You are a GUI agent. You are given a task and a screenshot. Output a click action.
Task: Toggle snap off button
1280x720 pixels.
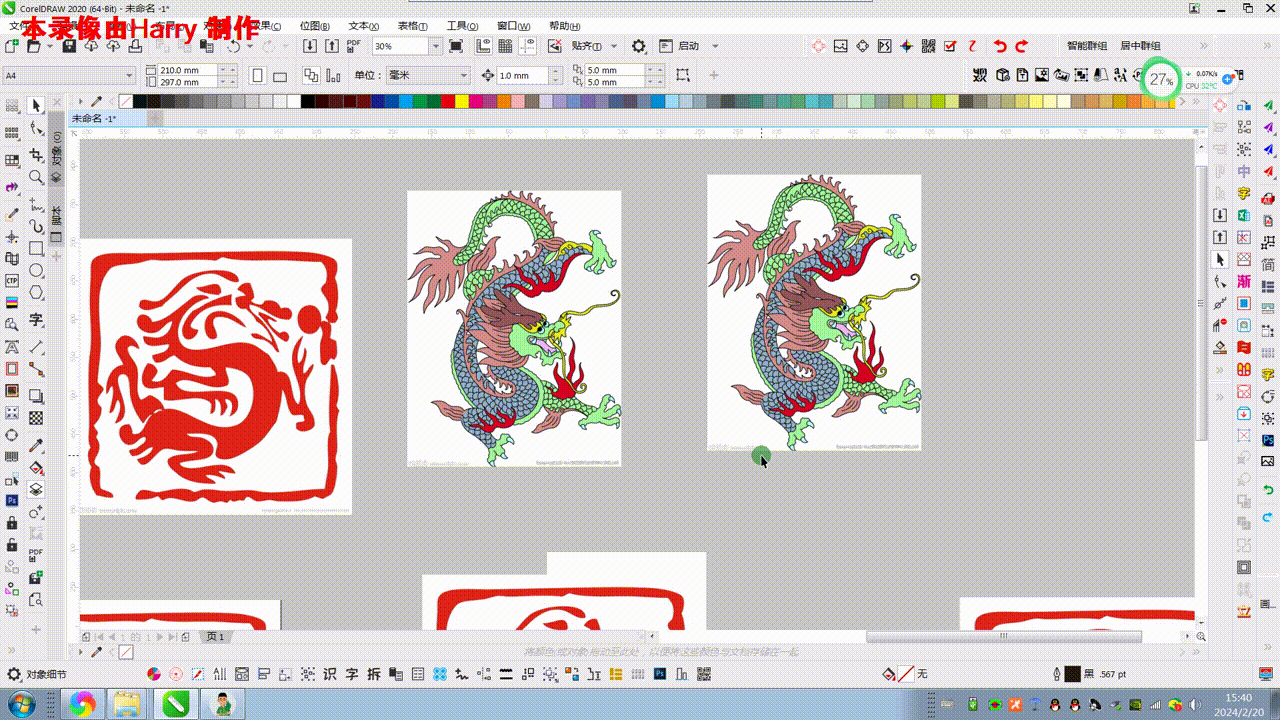click(x=555, y=46)
